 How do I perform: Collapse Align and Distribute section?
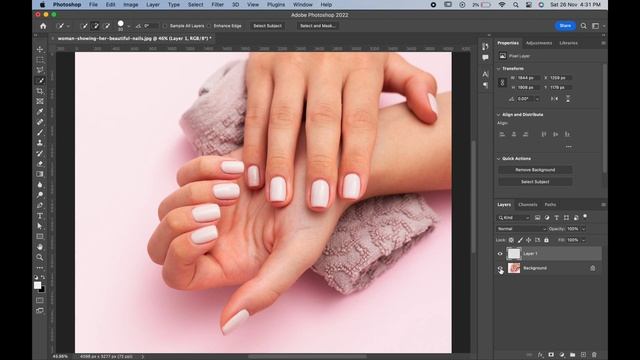pos(498,115)
